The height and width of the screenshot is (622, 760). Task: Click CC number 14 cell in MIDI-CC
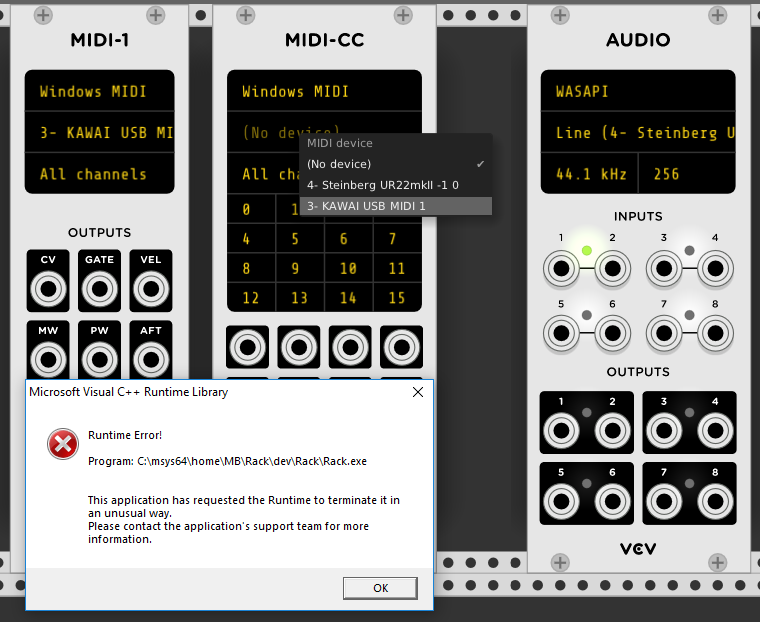pyautogui.click(x=348, y=297)
